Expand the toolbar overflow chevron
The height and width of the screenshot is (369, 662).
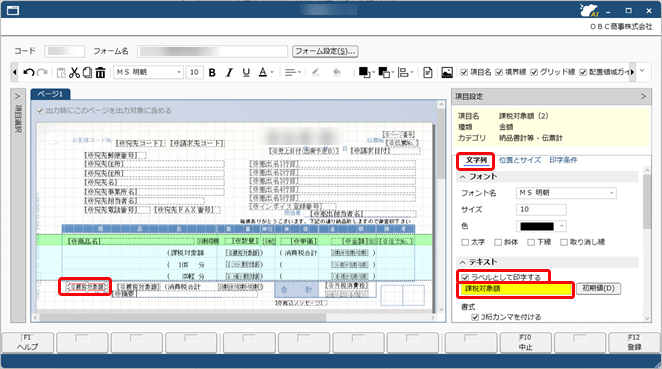pyautogui.click(x=642, y=71)
